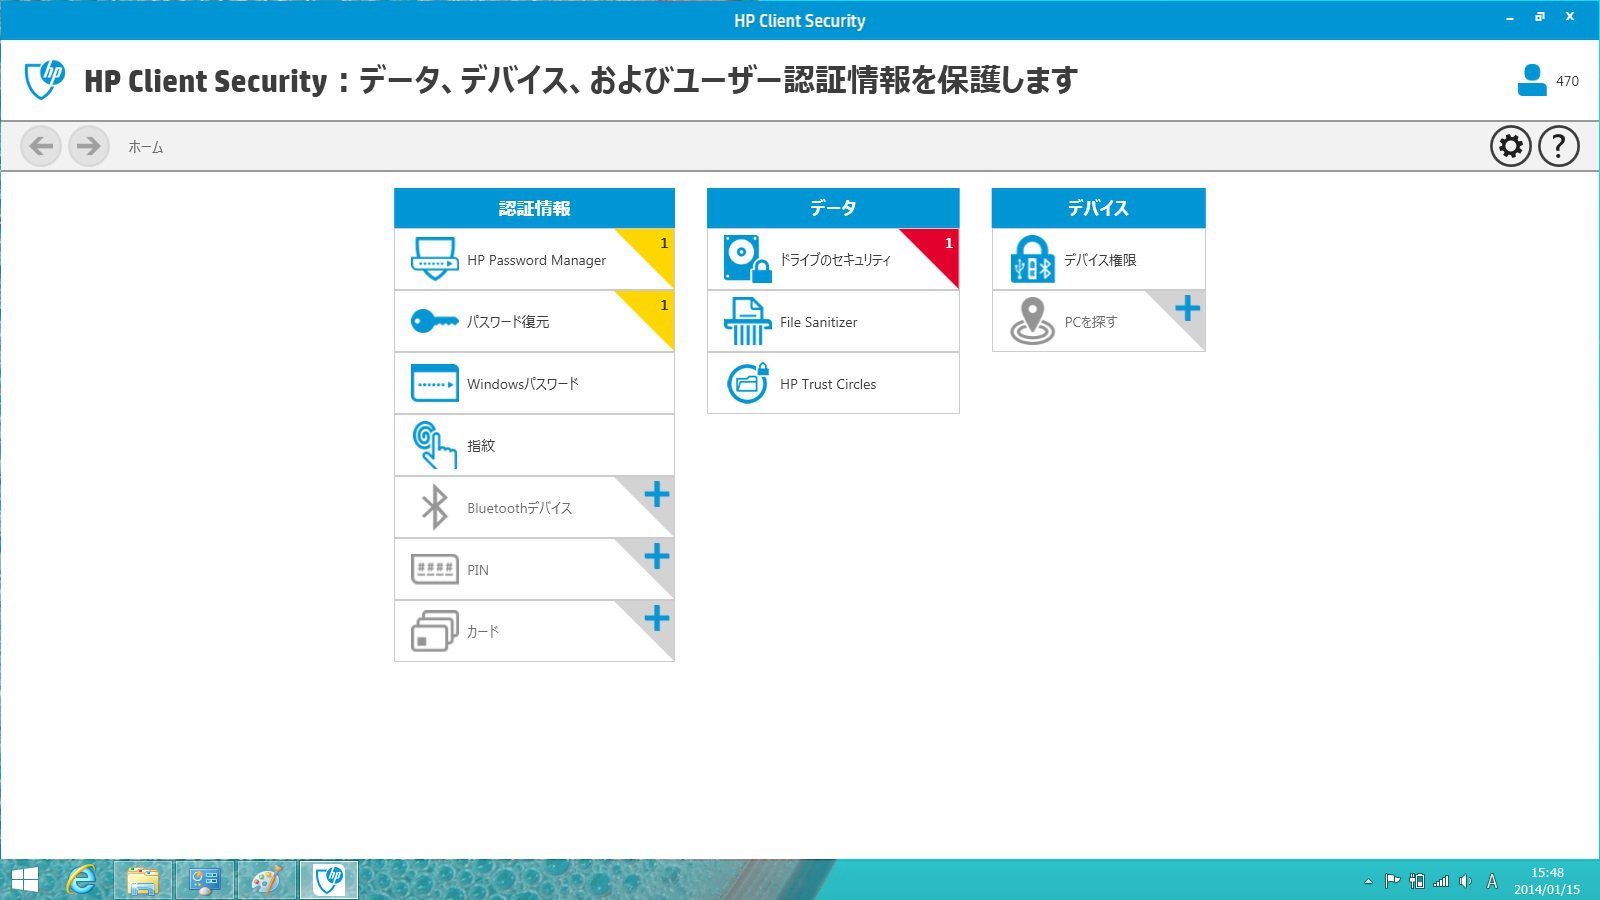The height and width of the screenshot is (900, 1600).
Task: Click the デバイス column header
Action: point(1098,208)
